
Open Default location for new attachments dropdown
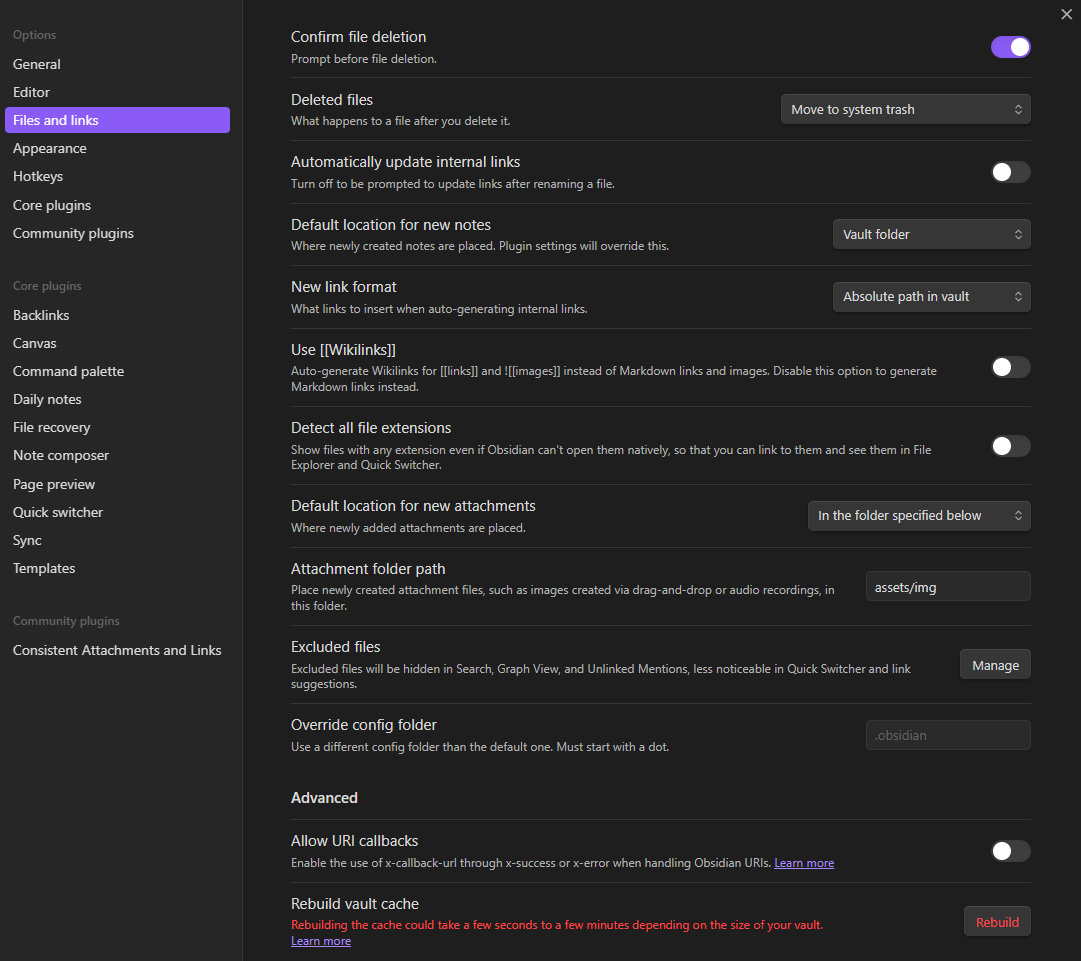click(918, 515)
